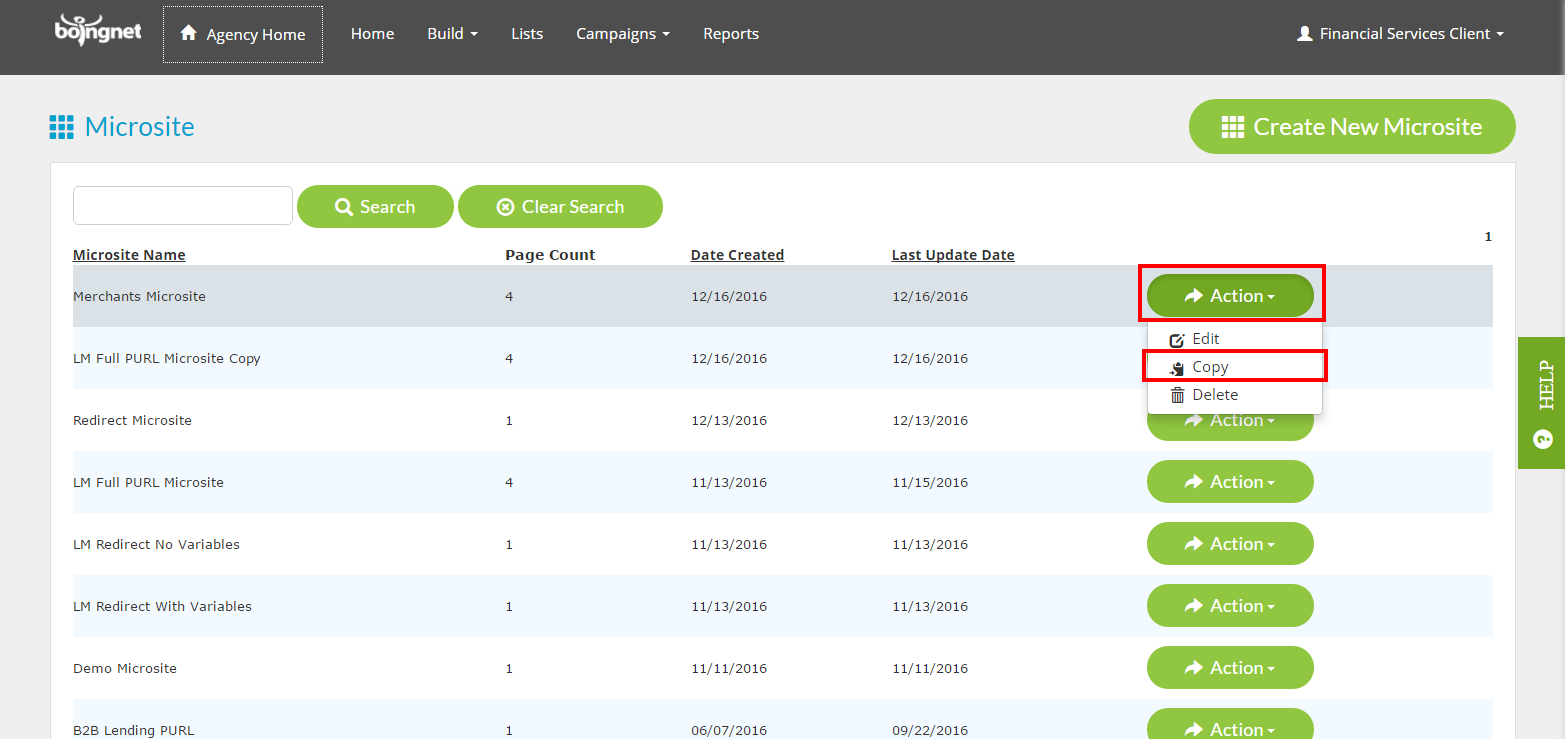The image size is (1565, 739).
Task: Focus the microsite search field
Action: point(183,206)
